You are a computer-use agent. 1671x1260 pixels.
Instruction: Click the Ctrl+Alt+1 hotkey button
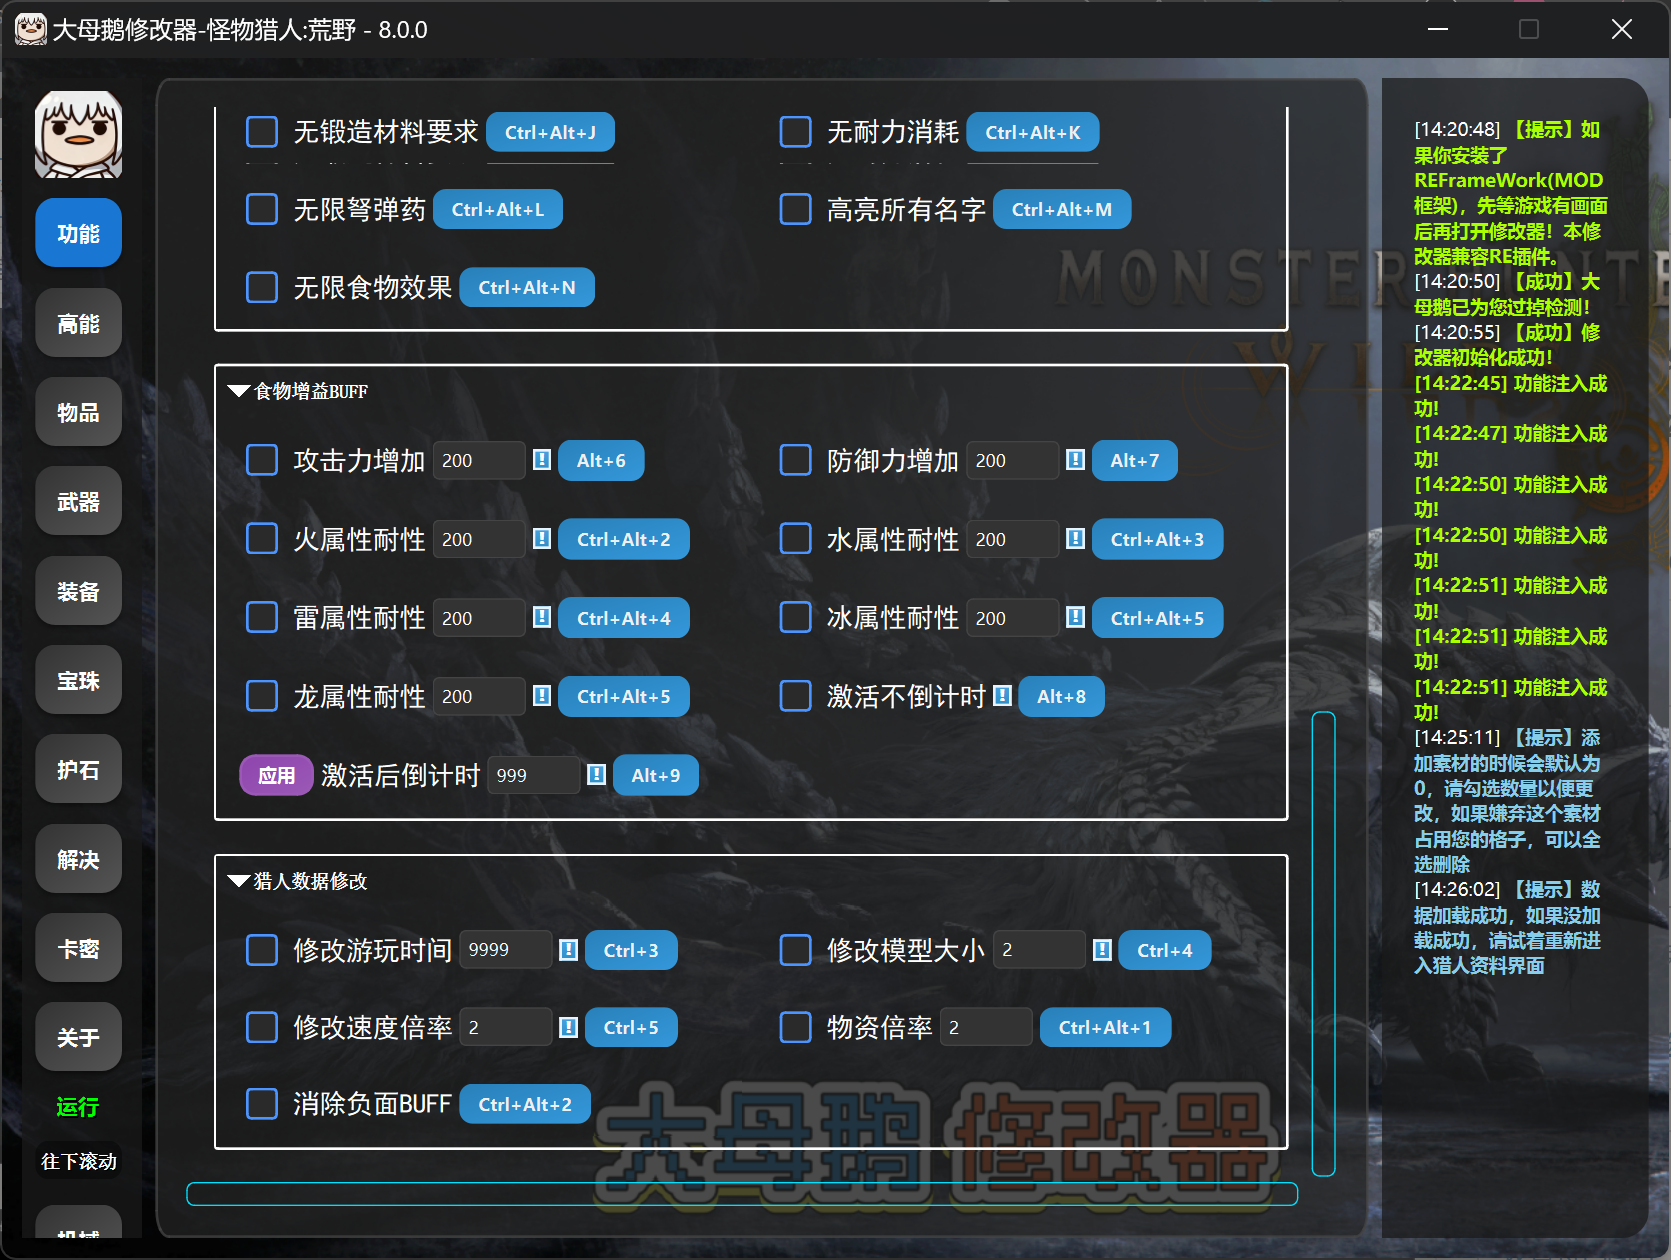pos(1105,1027)
